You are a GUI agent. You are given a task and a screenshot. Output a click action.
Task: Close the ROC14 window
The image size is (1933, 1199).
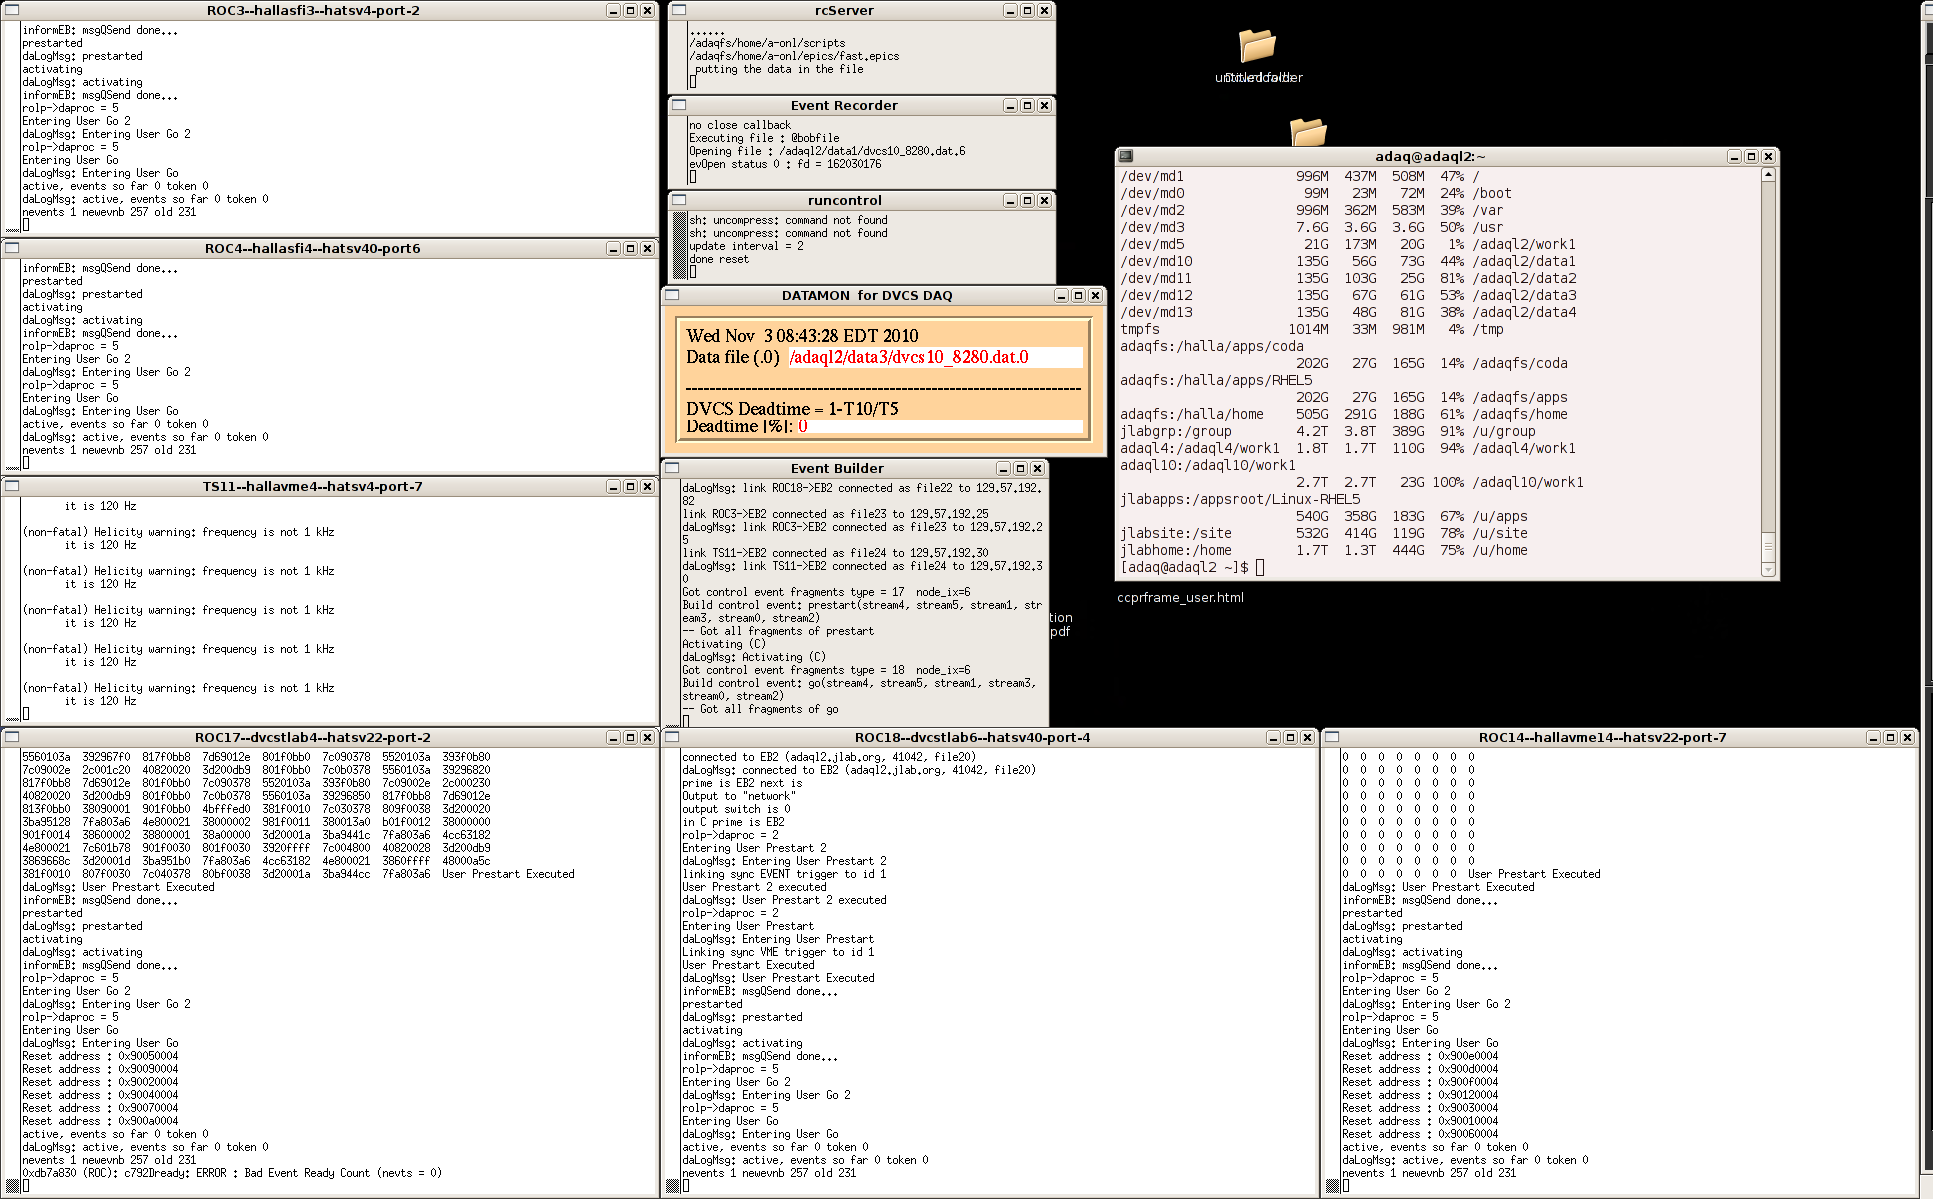pyautogui.click(x=1907, y=737)
